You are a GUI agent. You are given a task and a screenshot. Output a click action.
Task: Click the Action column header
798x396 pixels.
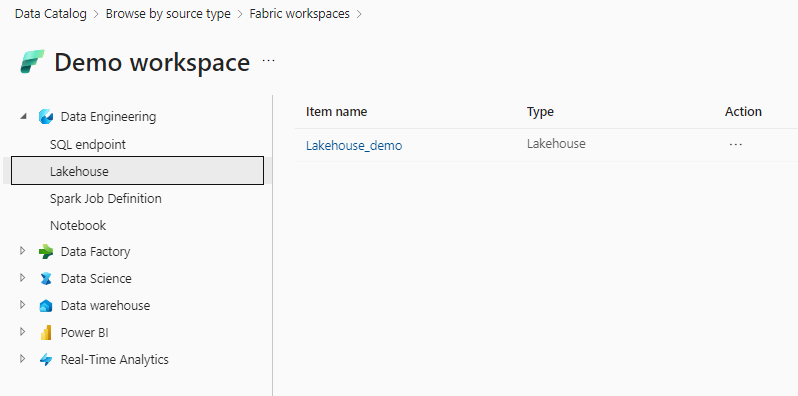point(743,111)
